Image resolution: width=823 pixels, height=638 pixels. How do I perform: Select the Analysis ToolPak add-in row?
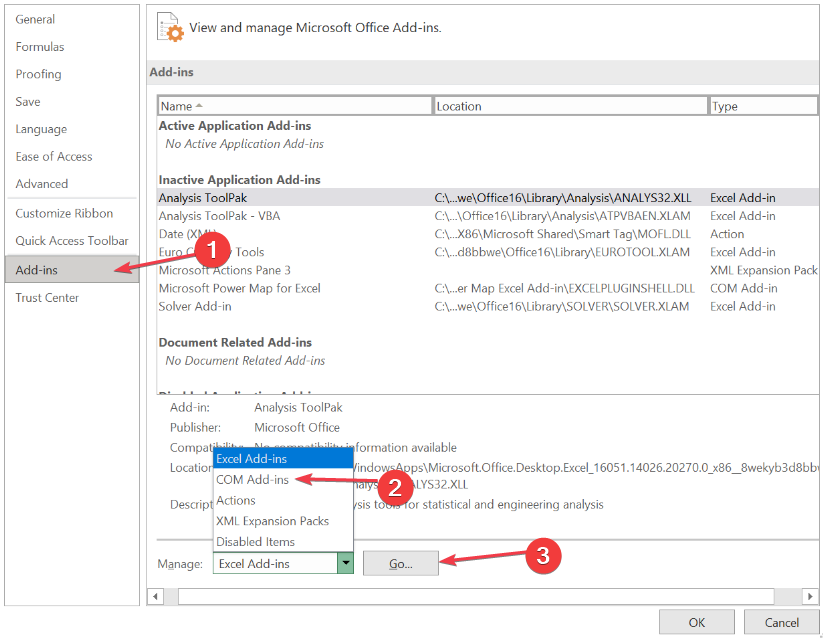488,198
